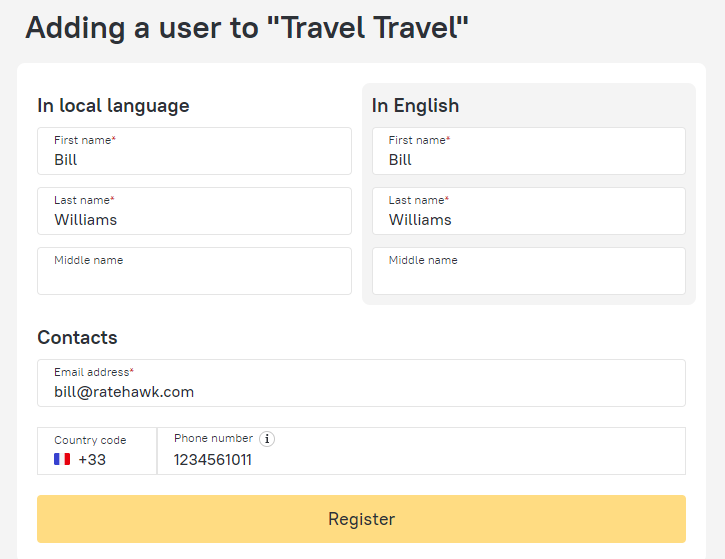Click the info icon beside Phone number

267,439
